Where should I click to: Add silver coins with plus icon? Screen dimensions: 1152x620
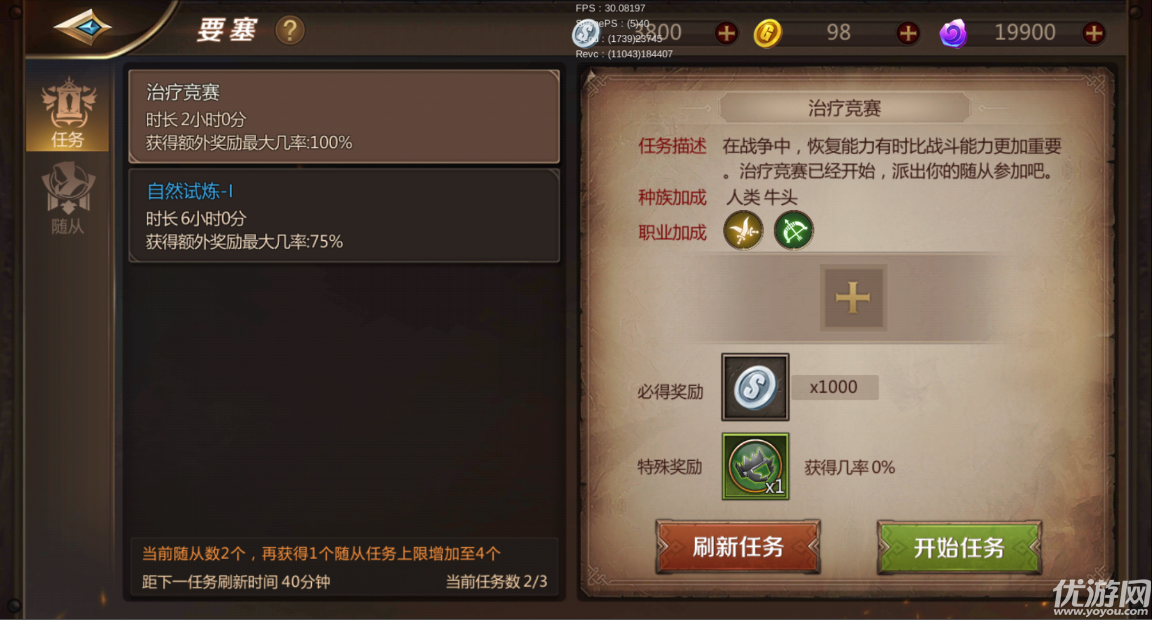point(727,33)
